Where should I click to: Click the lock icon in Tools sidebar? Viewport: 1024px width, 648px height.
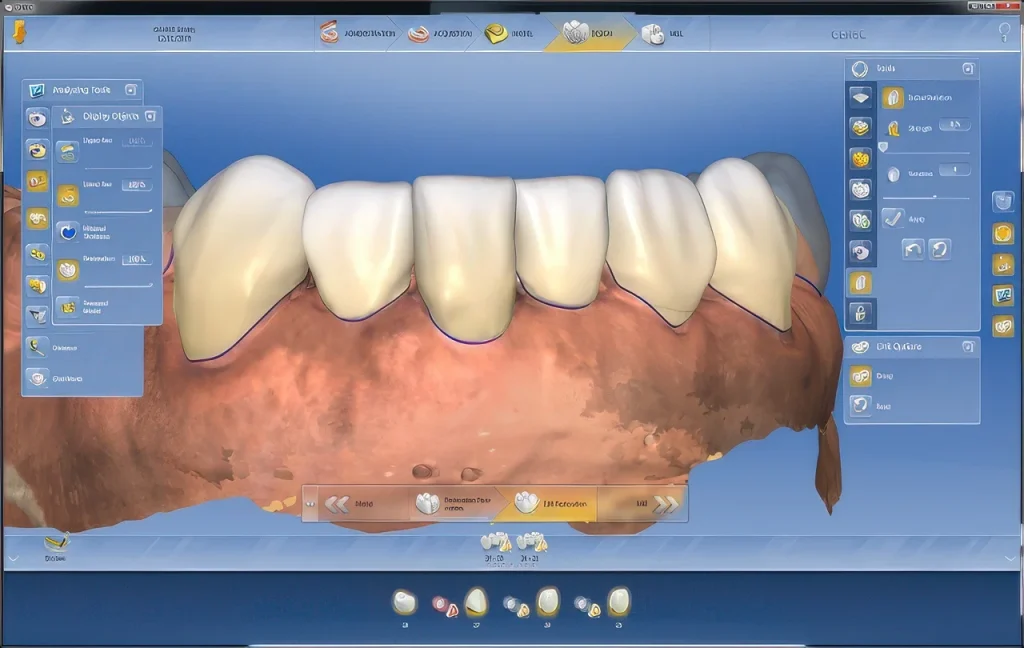click(860, 314)
